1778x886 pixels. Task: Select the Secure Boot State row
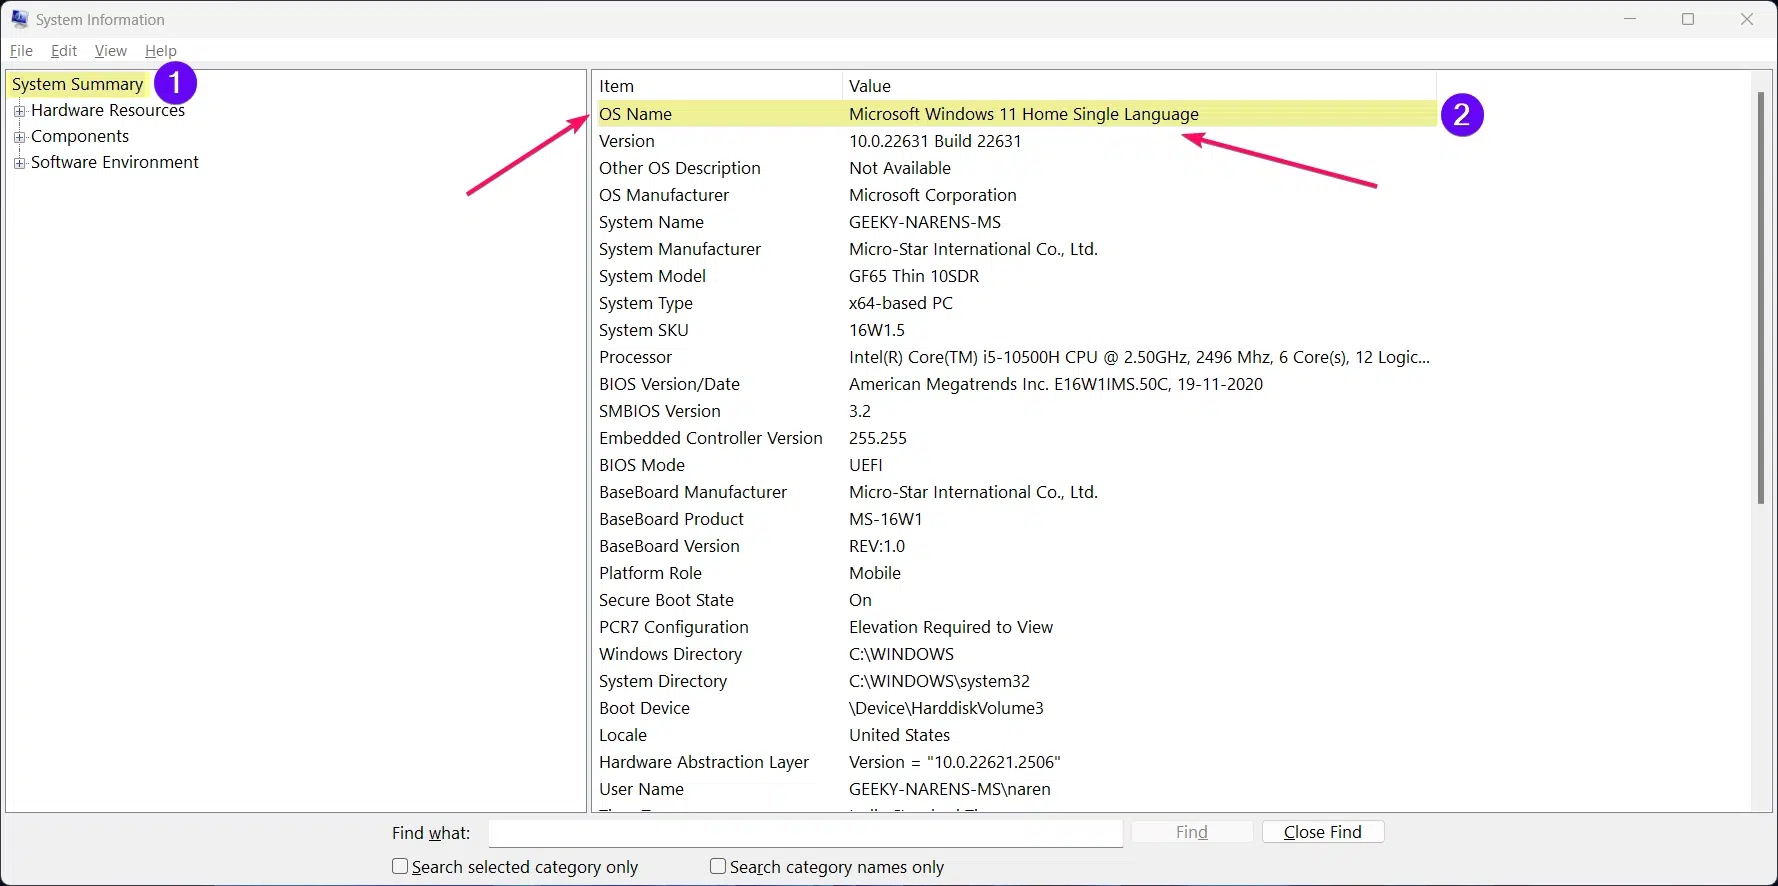(1016, 600)
